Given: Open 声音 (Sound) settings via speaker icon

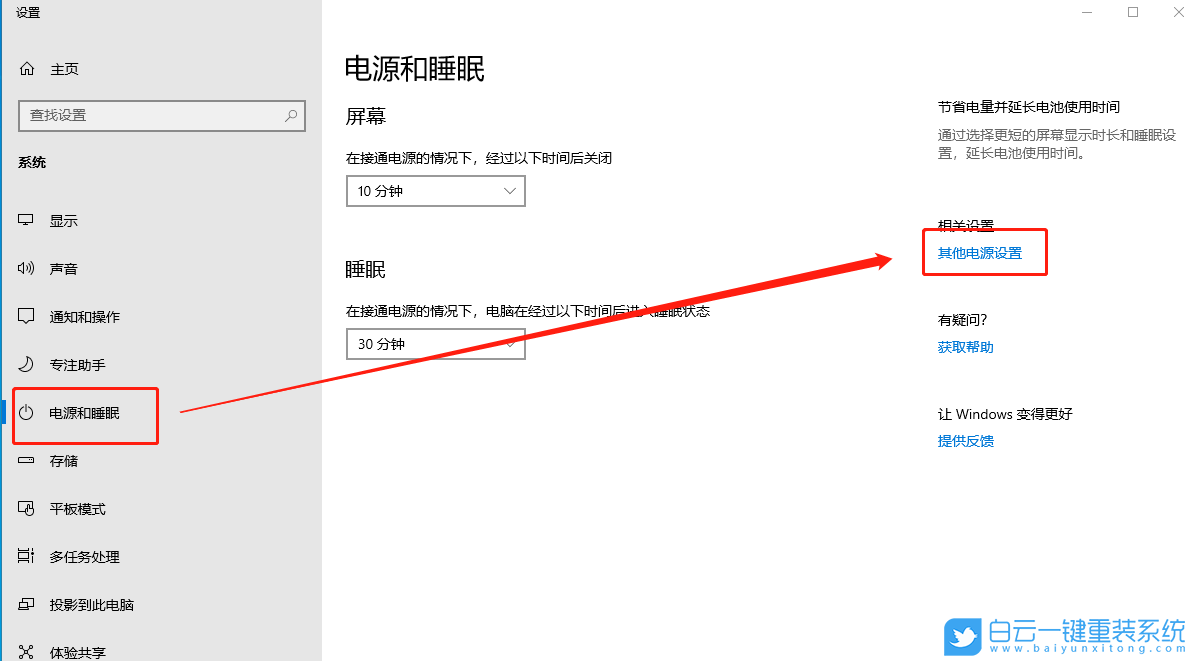Looking at the screenshot, I should coord(25,268).
